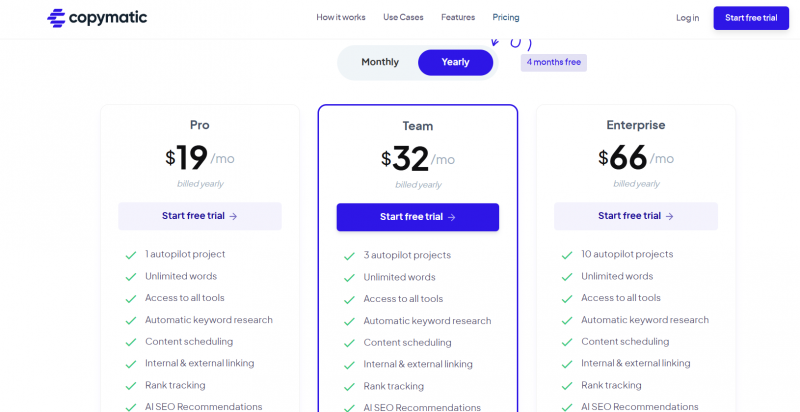Start free trial for Team plan

418,217
